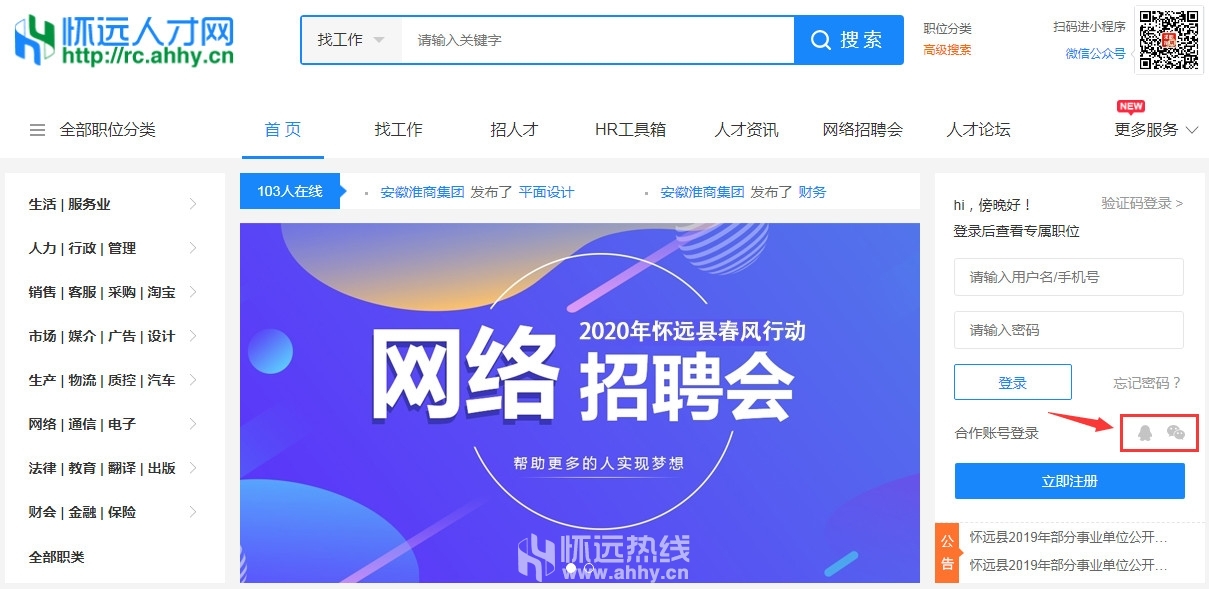1209x589 pixels.
Task: Click the 登录 button
Action: tap(1013, 382)
